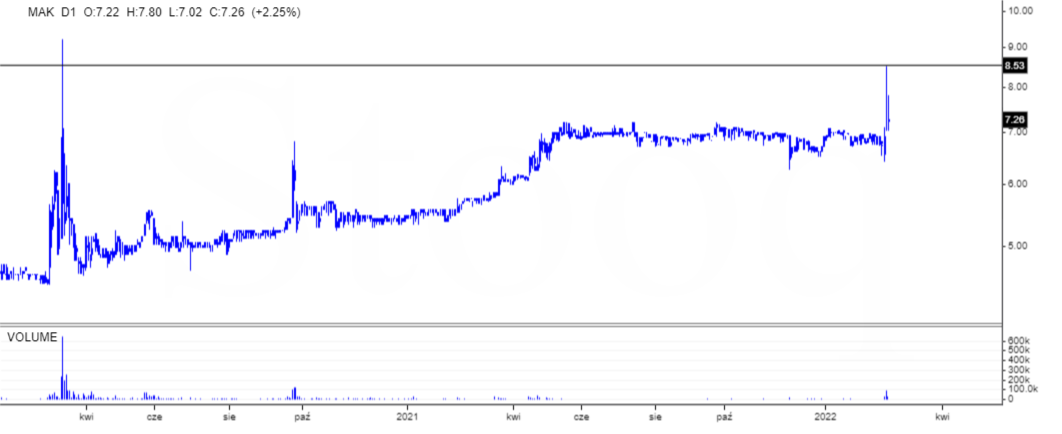Click the 100.0k volume axis label
The height and width of the screenshot is (434, 1062).
pyautogui.click(x=1023, y=389)
